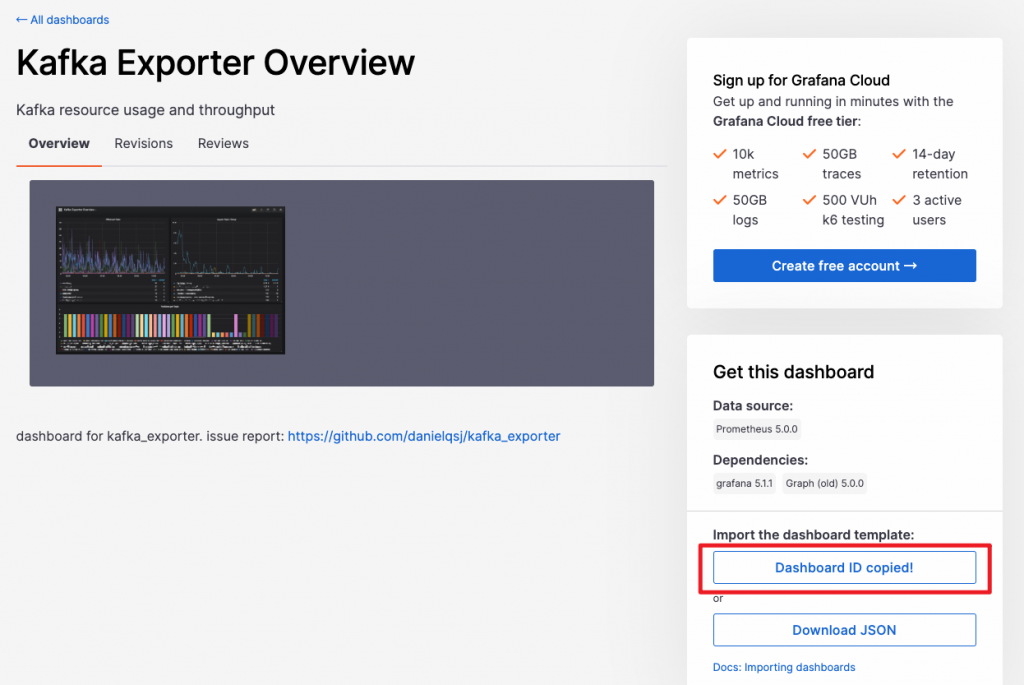Click the checkmark next to 50GB logs

tap(720, 200)
